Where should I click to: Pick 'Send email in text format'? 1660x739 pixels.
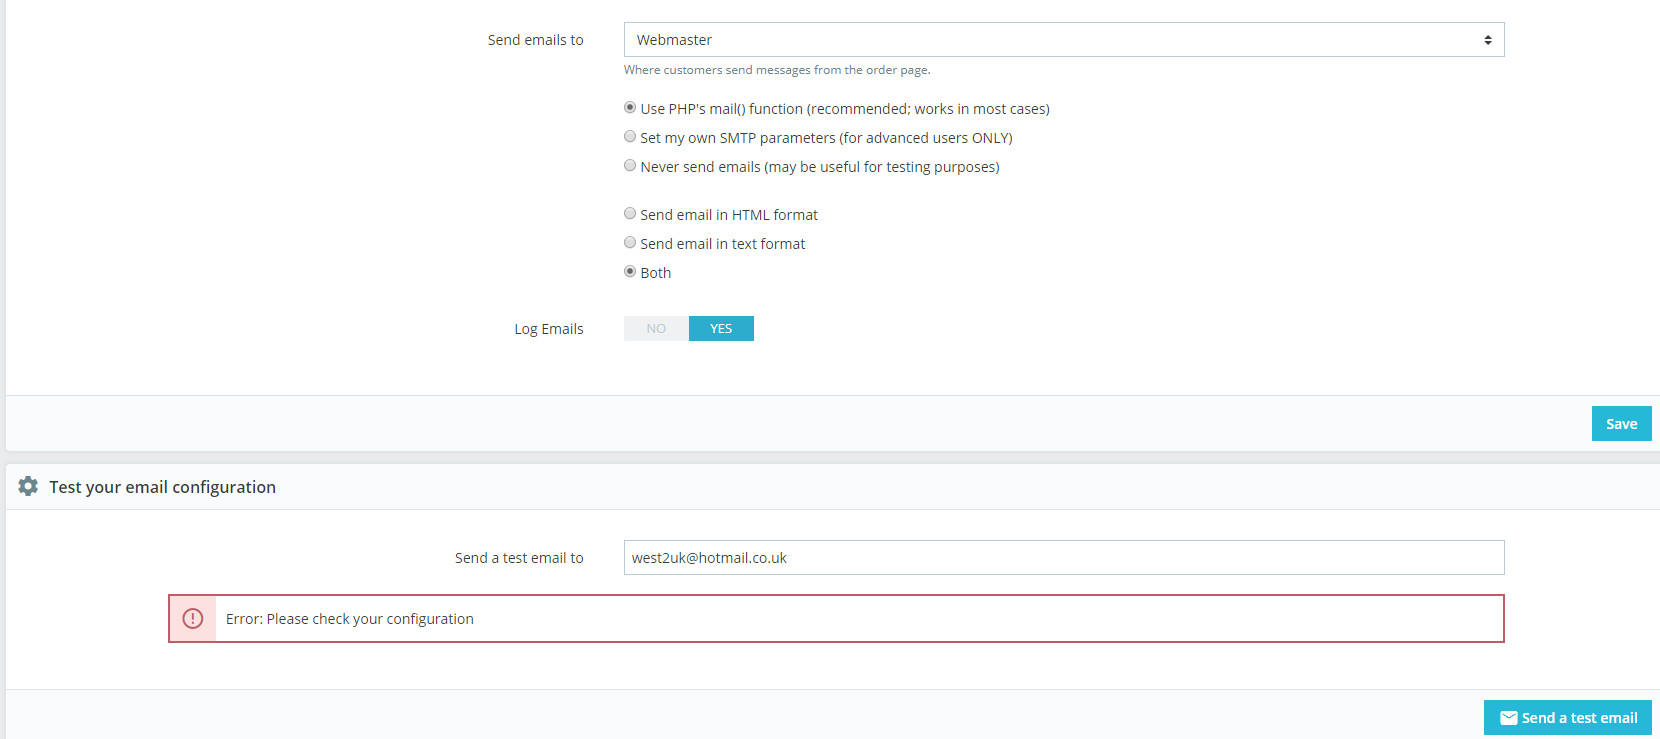630,243
